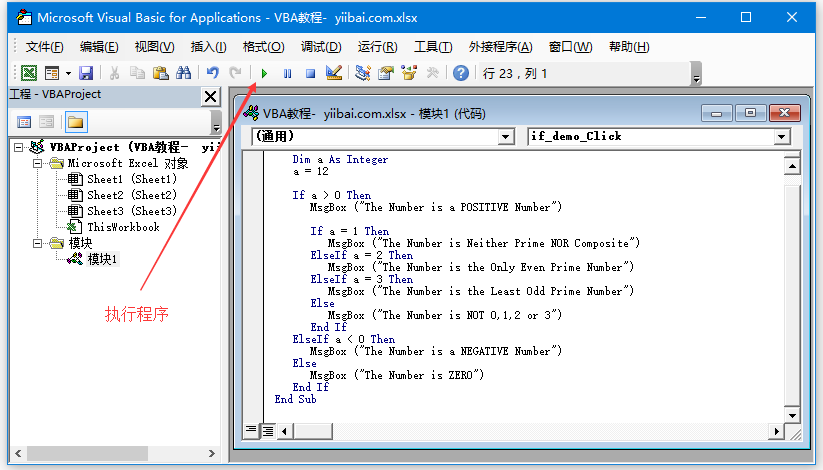Image resolution: width=823 pixels, height=470 pixels.
Task: Click the End Sub line in code
Action: (296, 399)
